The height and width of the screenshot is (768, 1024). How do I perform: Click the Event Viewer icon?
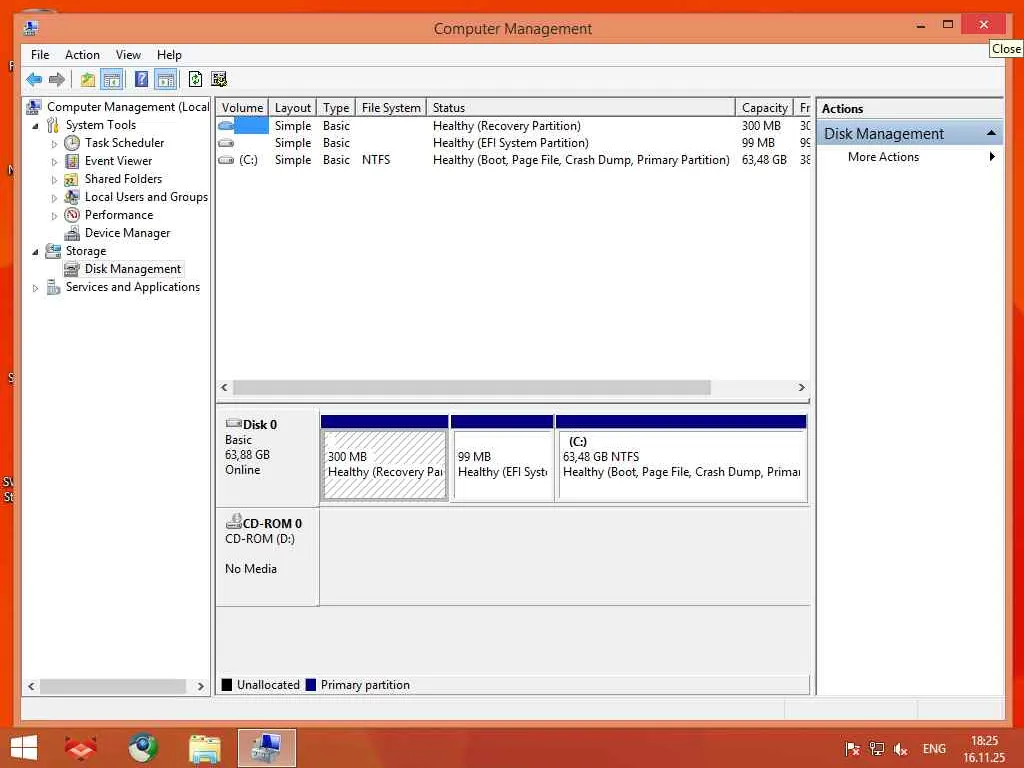click(x=72, y=161)
